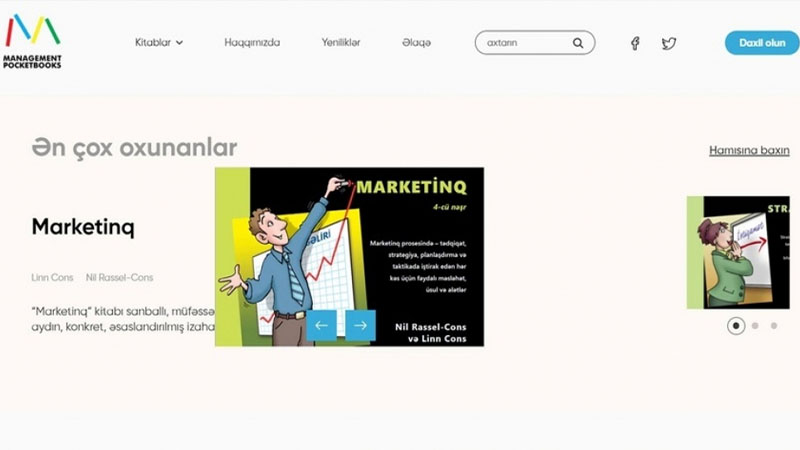Open the Əlaqə menu item
This screenshot has height=450, width=800.
click(x=416, y=42)
